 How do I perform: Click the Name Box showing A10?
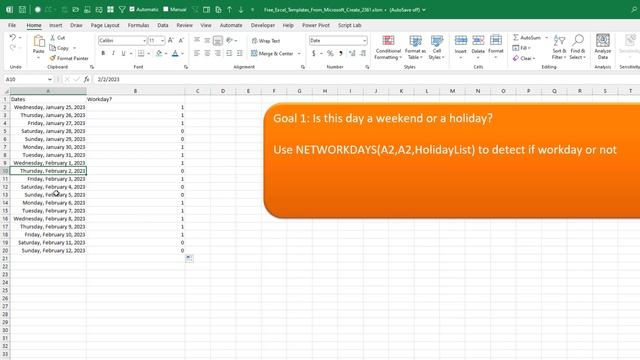pyautogui.click(x=25, y=79)
